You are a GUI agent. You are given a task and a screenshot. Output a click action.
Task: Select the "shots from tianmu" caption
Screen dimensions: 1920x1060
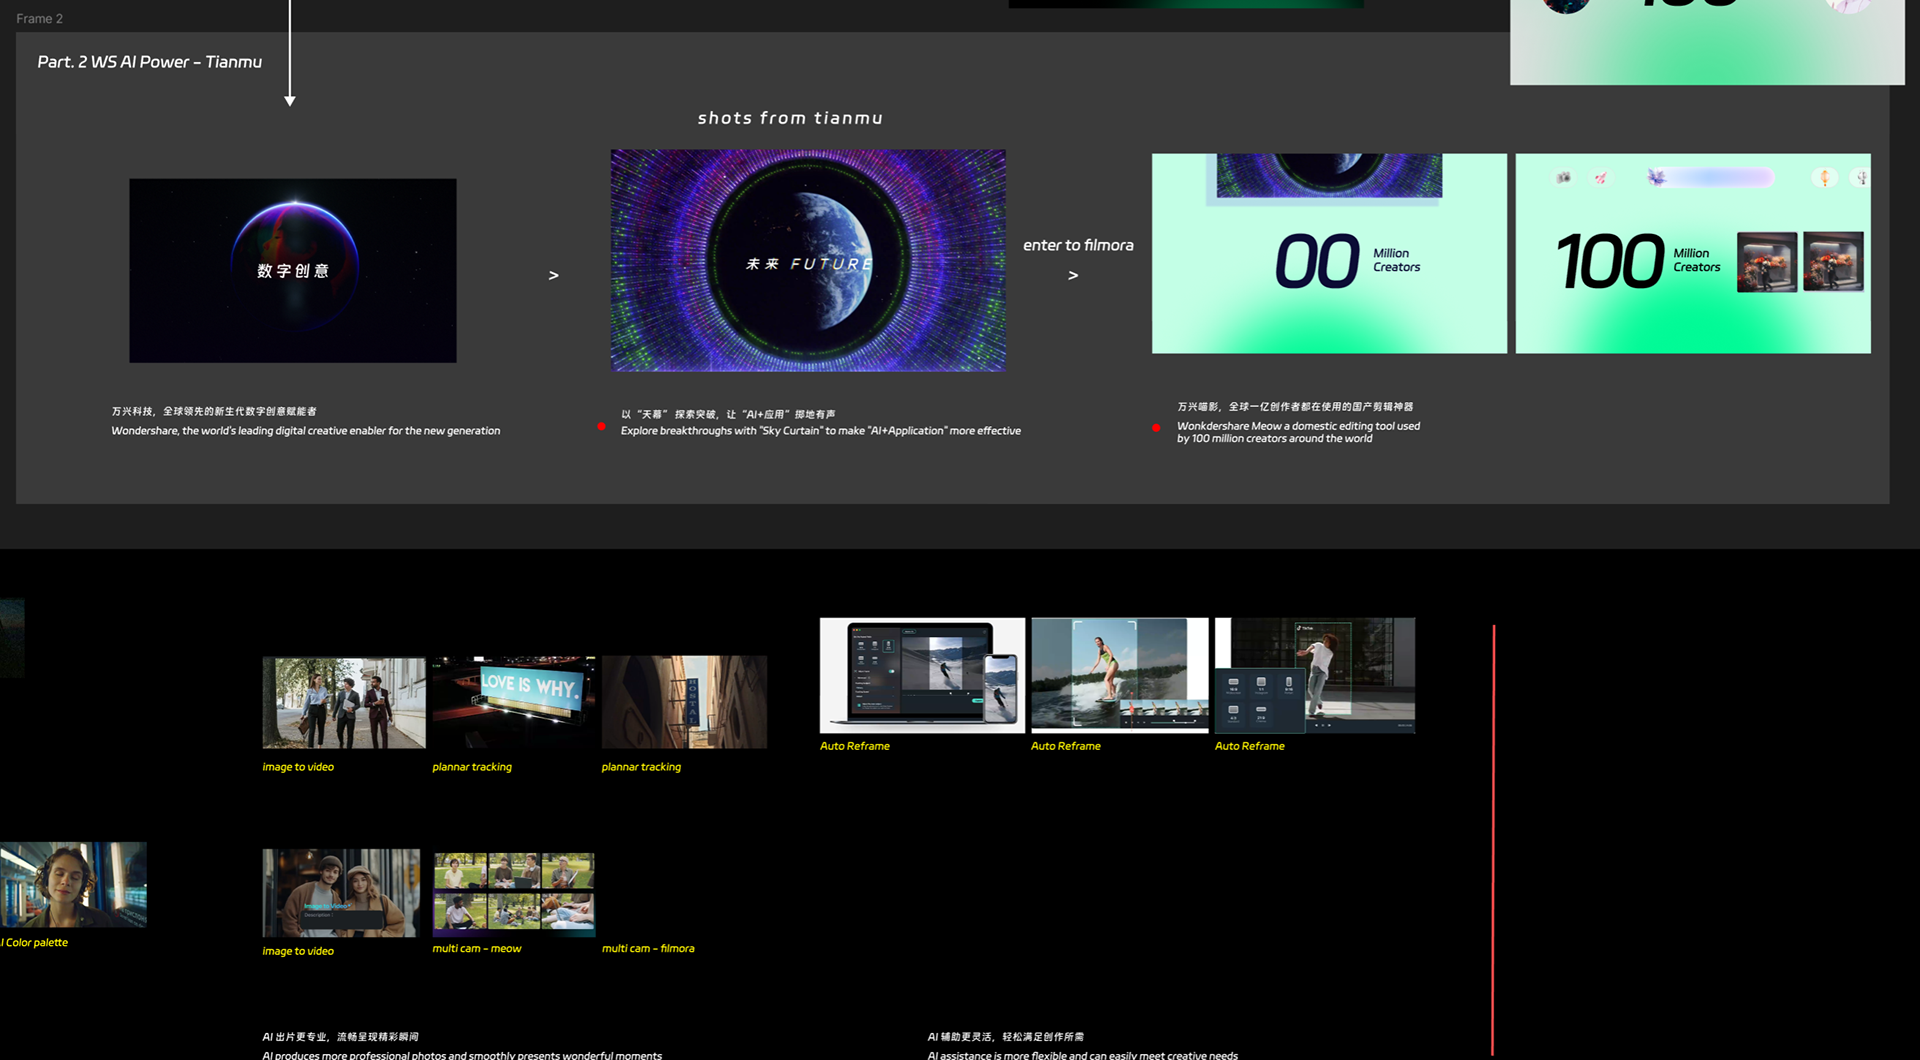tap(790, 118)
